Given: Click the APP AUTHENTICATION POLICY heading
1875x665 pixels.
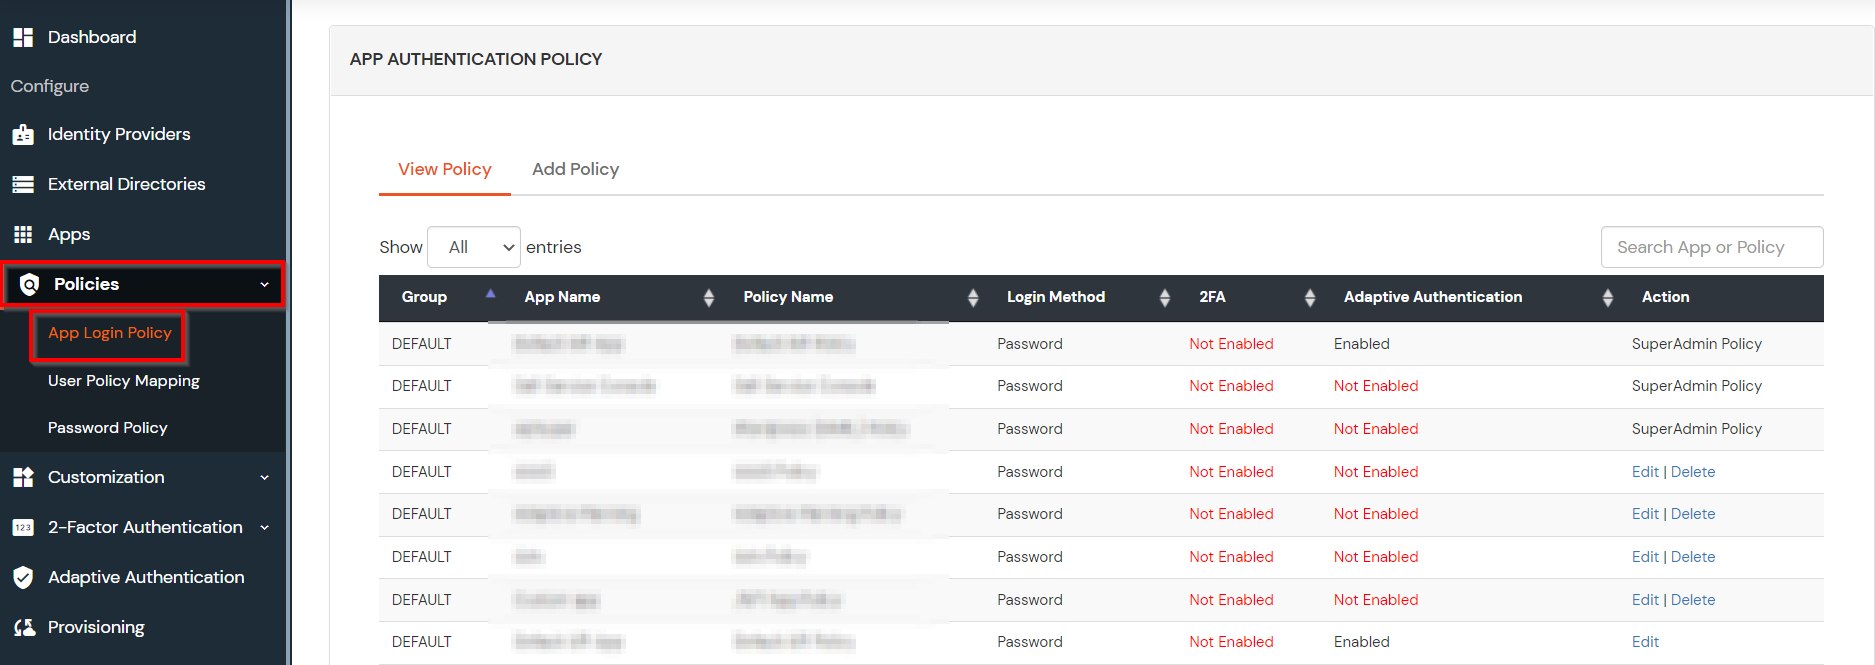Looking at the screenshot, I should click(476, 59).
